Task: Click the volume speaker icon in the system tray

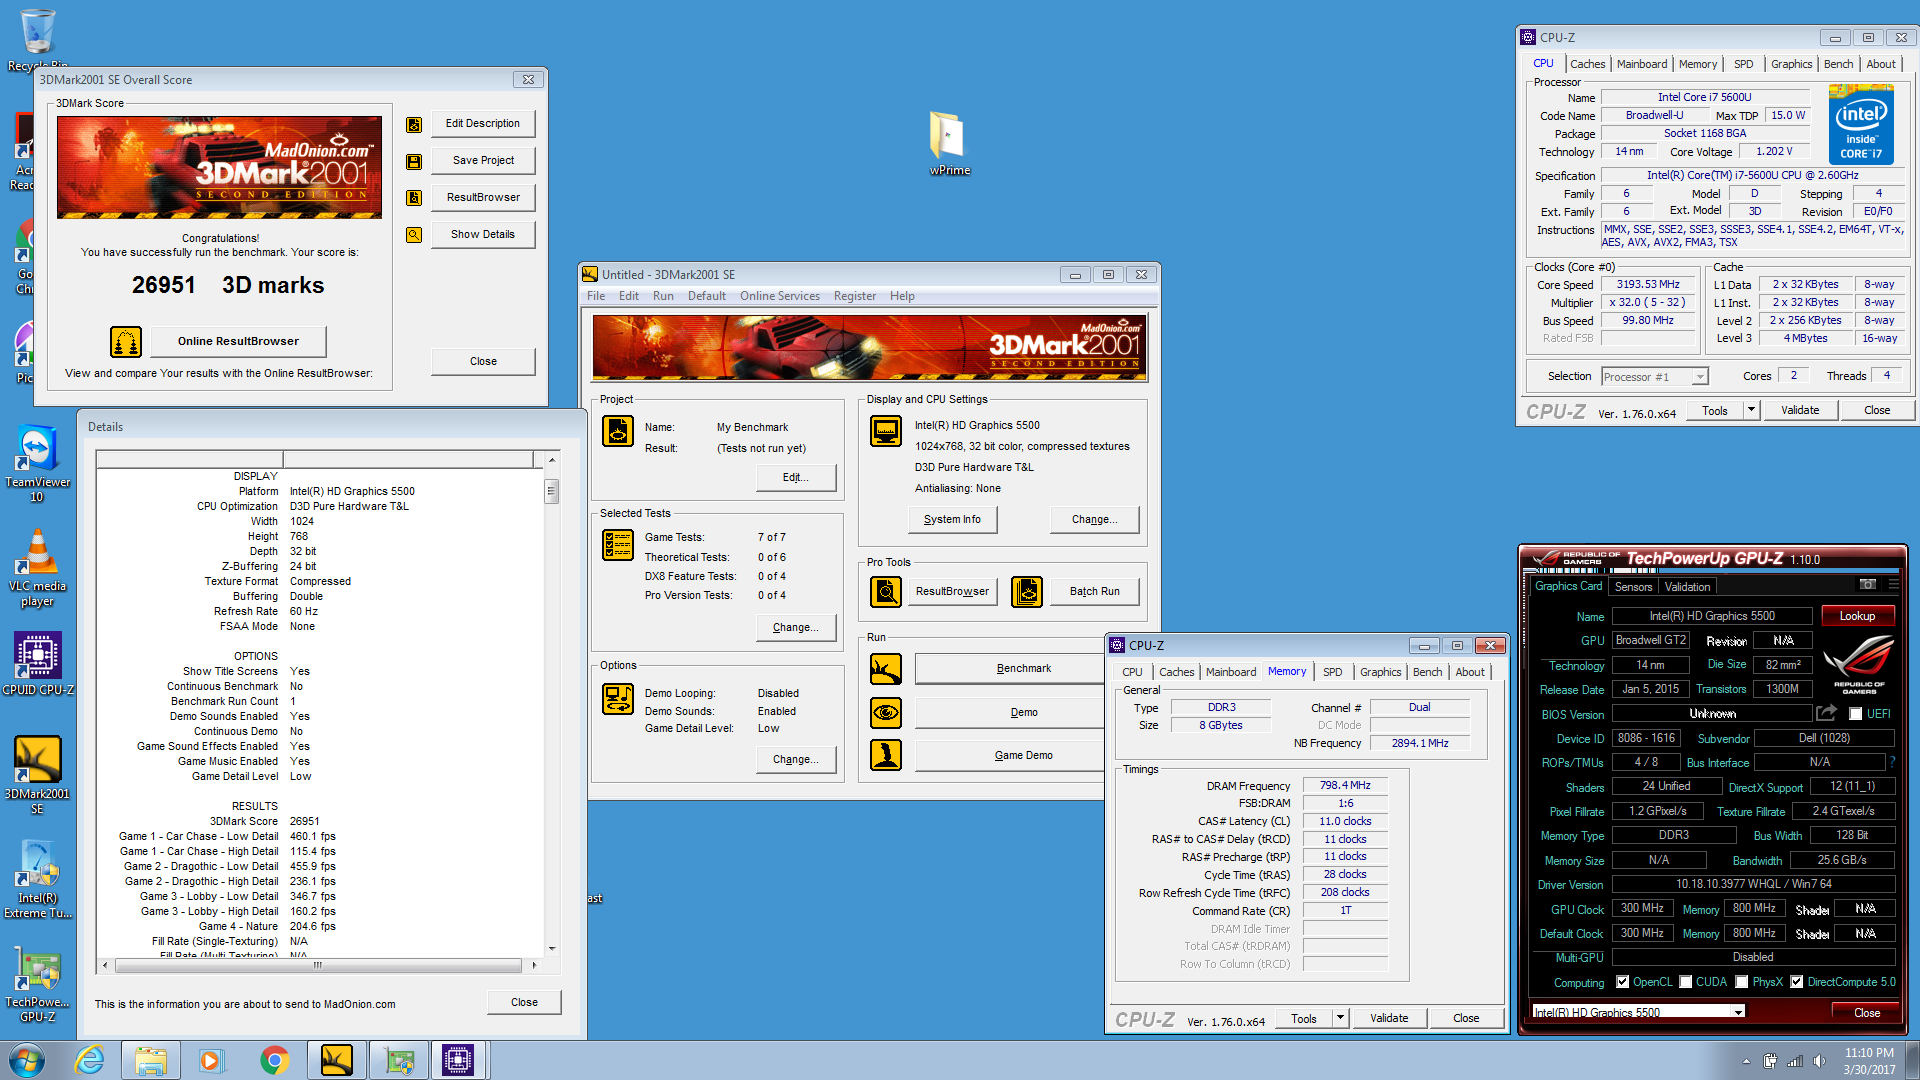Action: [x=1819, y=1061]
